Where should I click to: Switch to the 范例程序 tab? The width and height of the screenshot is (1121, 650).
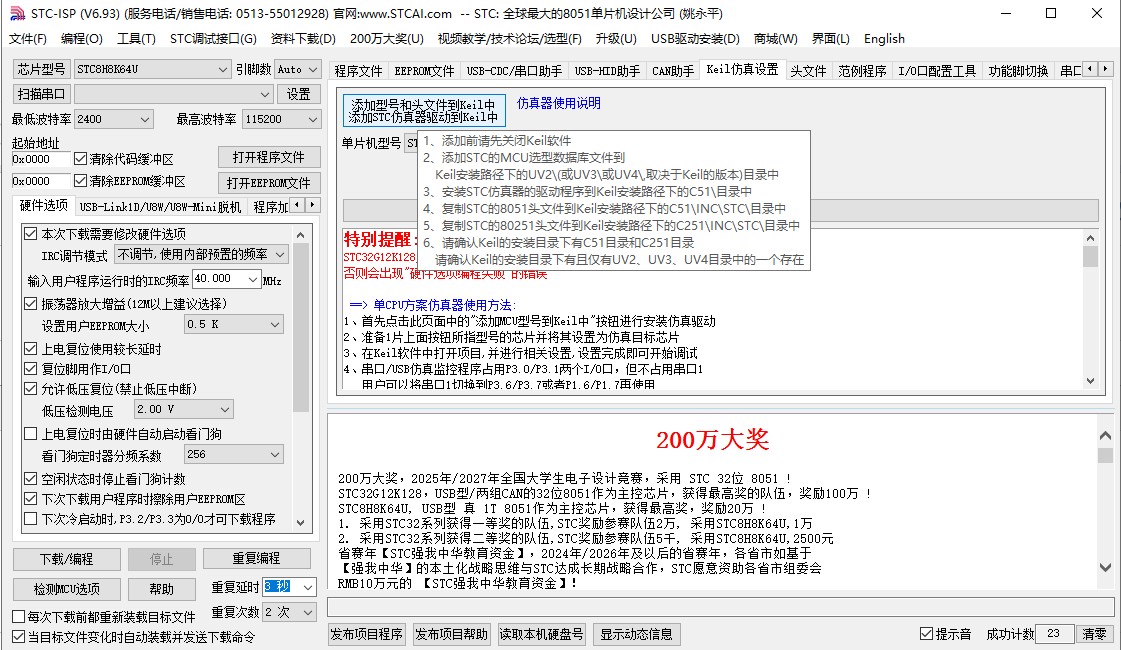[861, 71]
